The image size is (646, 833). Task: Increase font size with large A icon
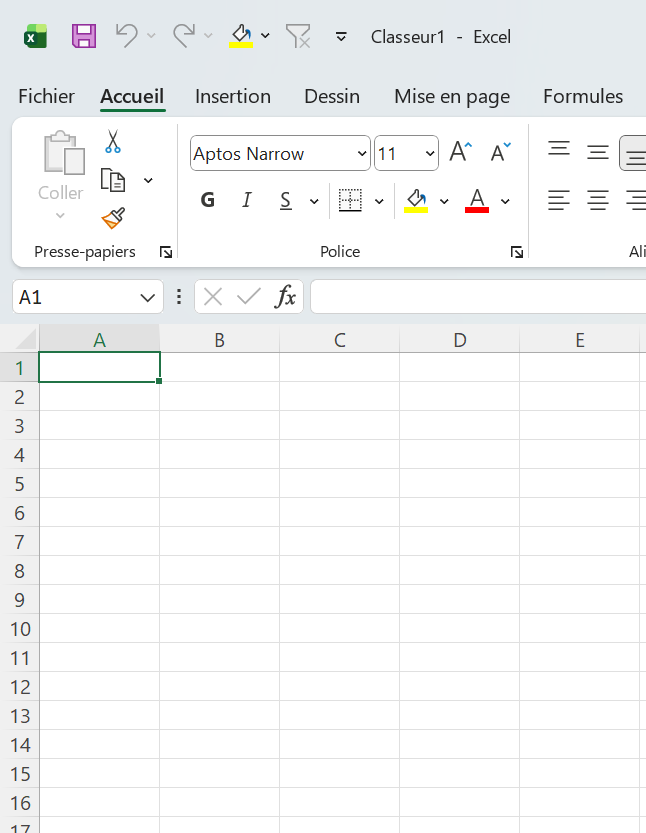coord(461,152)
